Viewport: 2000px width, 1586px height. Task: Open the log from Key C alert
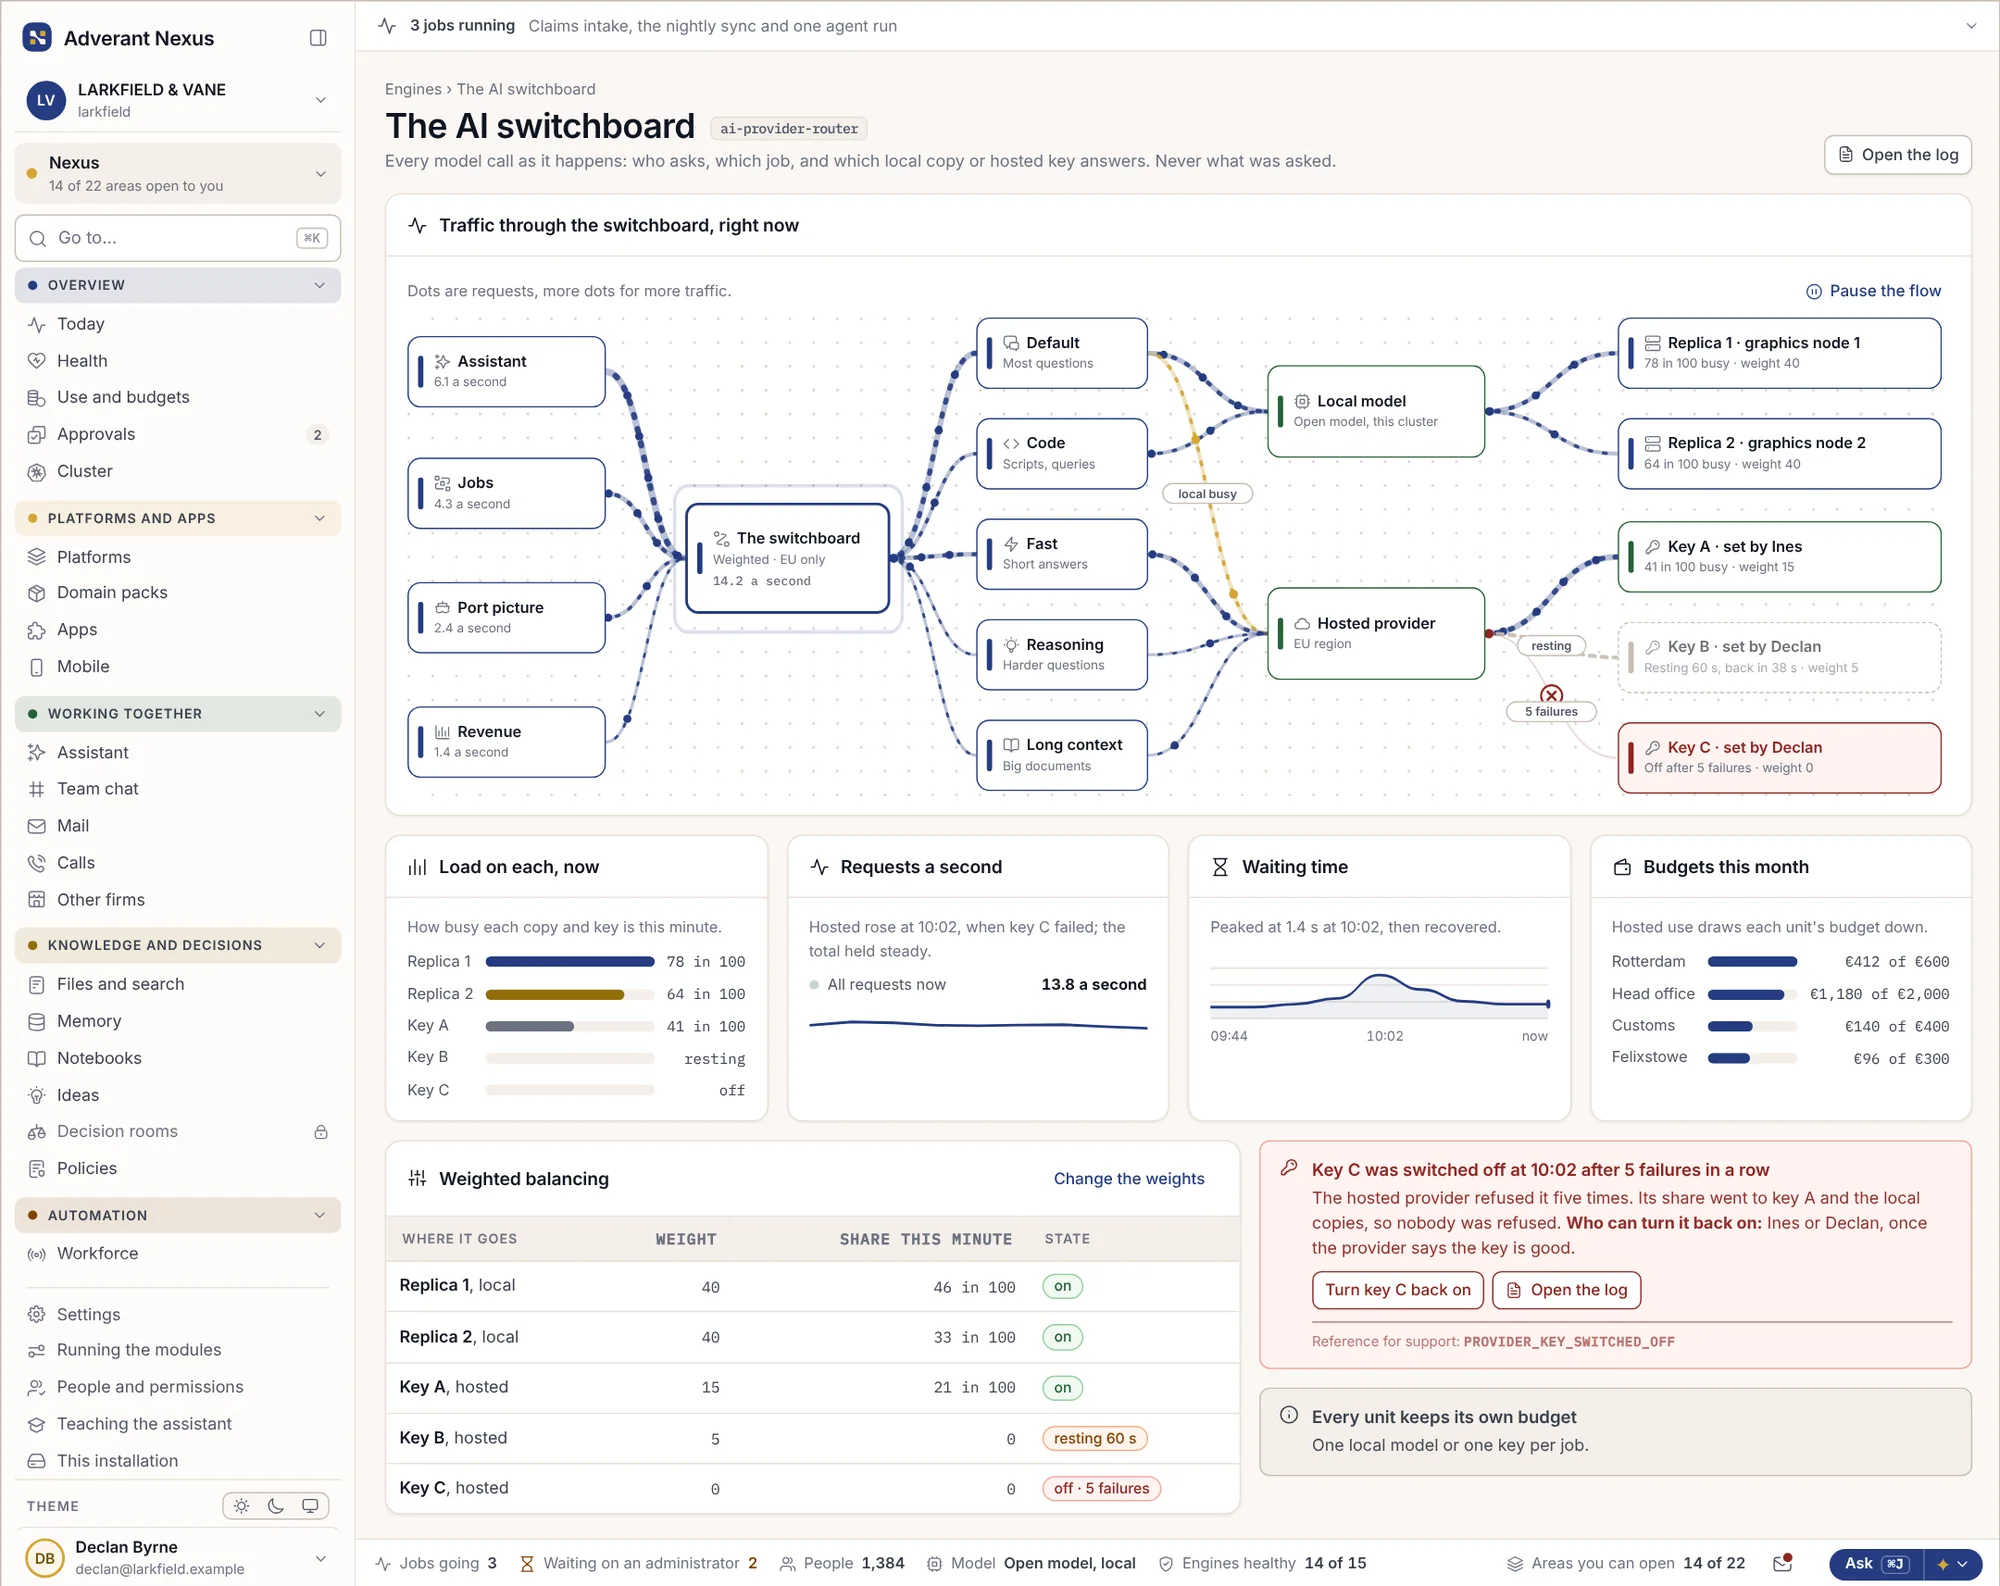point(1566,1290)
